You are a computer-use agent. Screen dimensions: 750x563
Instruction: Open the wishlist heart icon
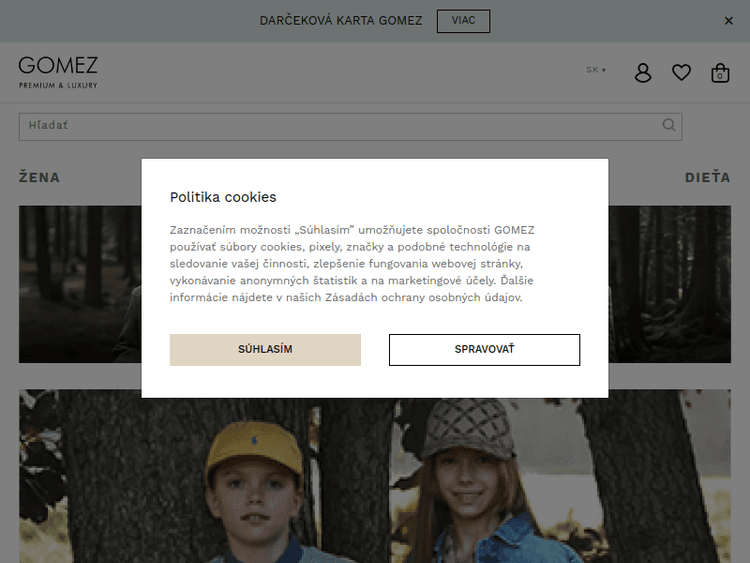[681, 73]
